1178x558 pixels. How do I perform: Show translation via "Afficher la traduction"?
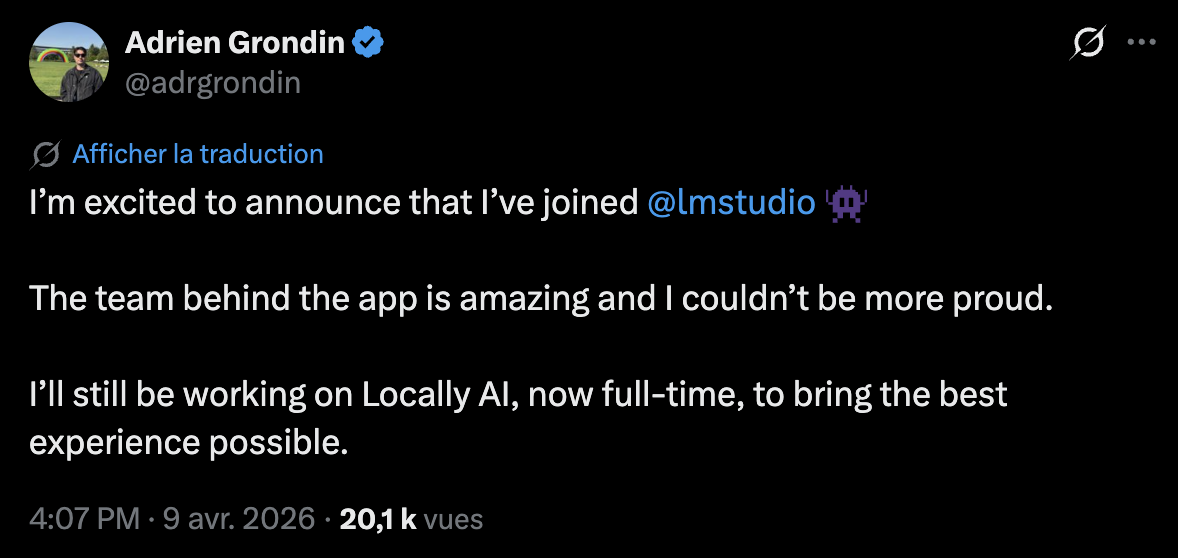(x=198, y=154)
